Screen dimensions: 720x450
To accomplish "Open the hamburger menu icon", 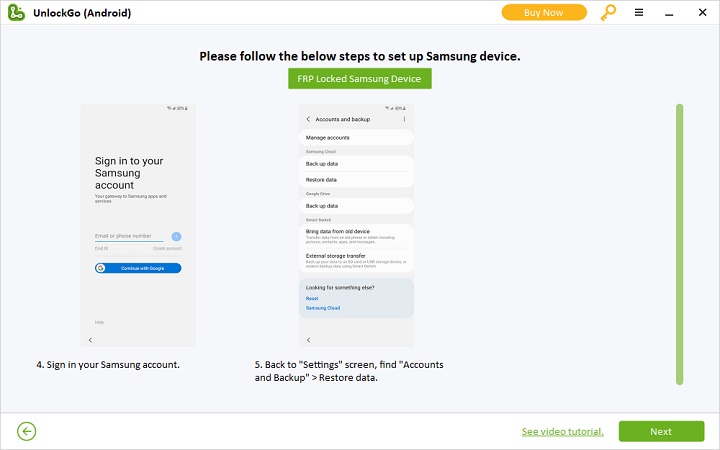I will (639, 12).
